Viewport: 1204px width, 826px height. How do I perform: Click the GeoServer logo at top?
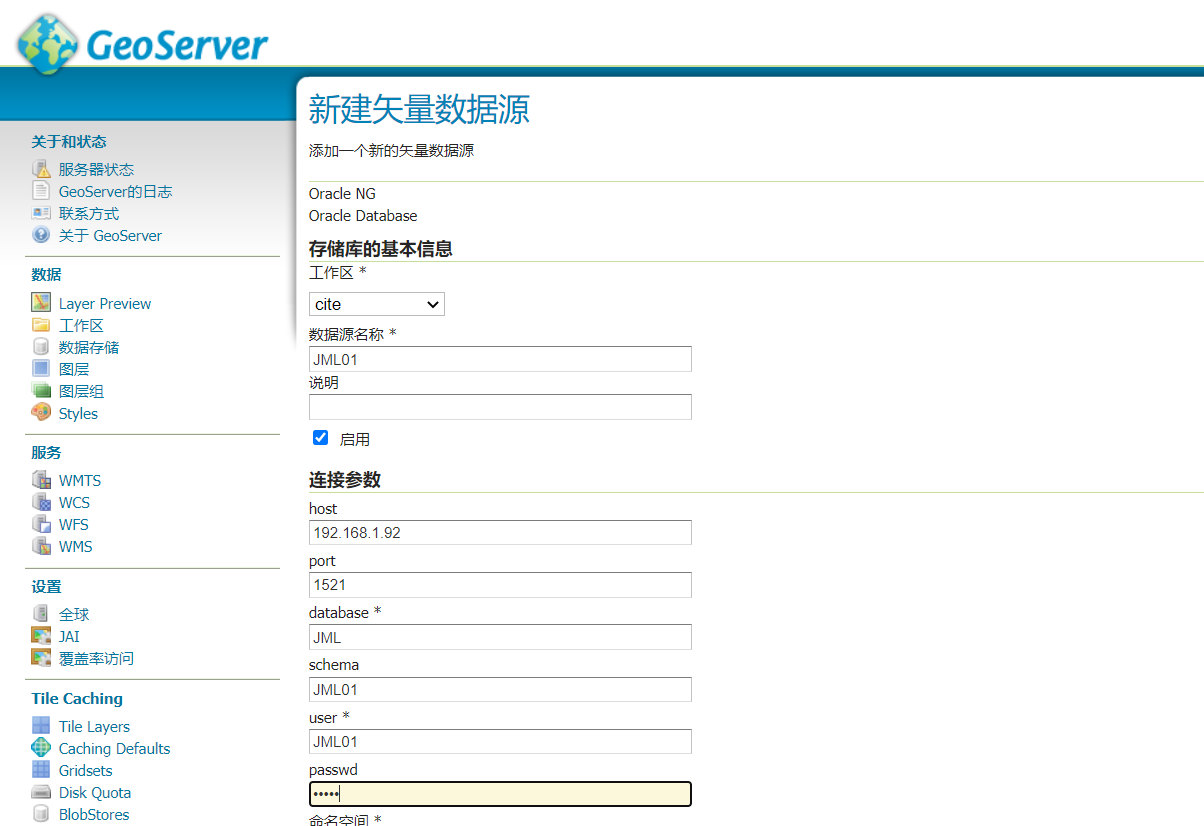coord(143,43)
